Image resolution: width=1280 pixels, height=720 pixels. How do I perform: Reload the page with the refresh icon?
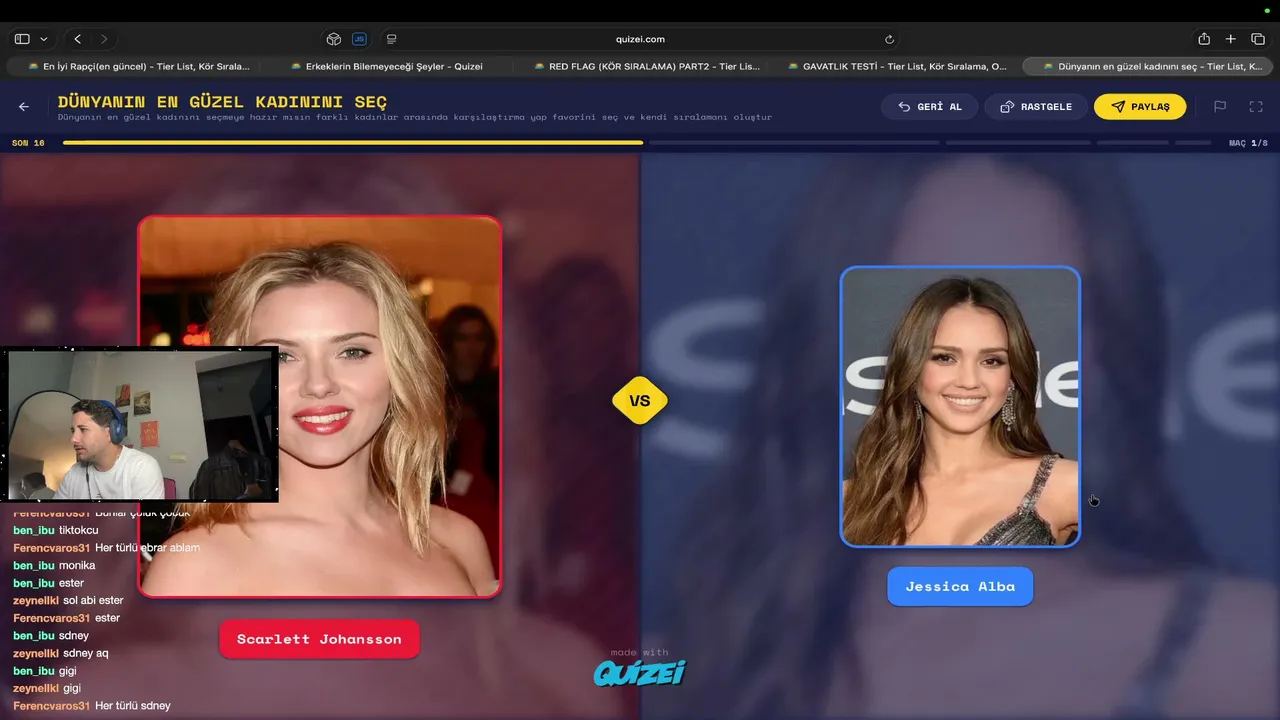coord(889,39)
